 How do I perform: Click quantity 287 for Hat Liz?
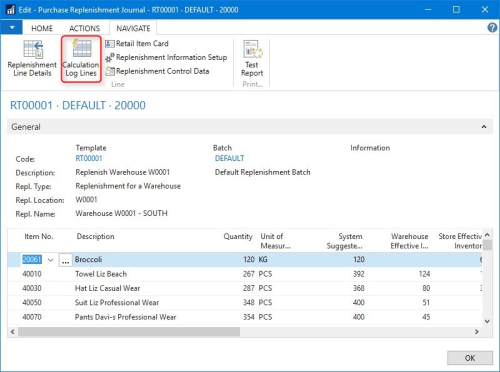pos(249,288)
